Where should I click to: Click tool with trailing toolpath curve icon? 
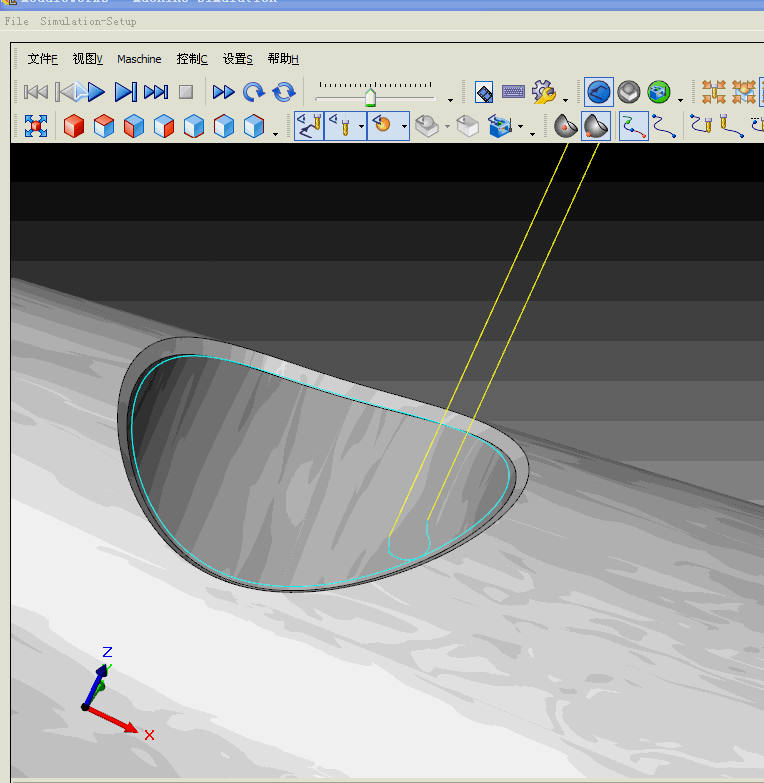pyautogui.click(x=732, y=125)
